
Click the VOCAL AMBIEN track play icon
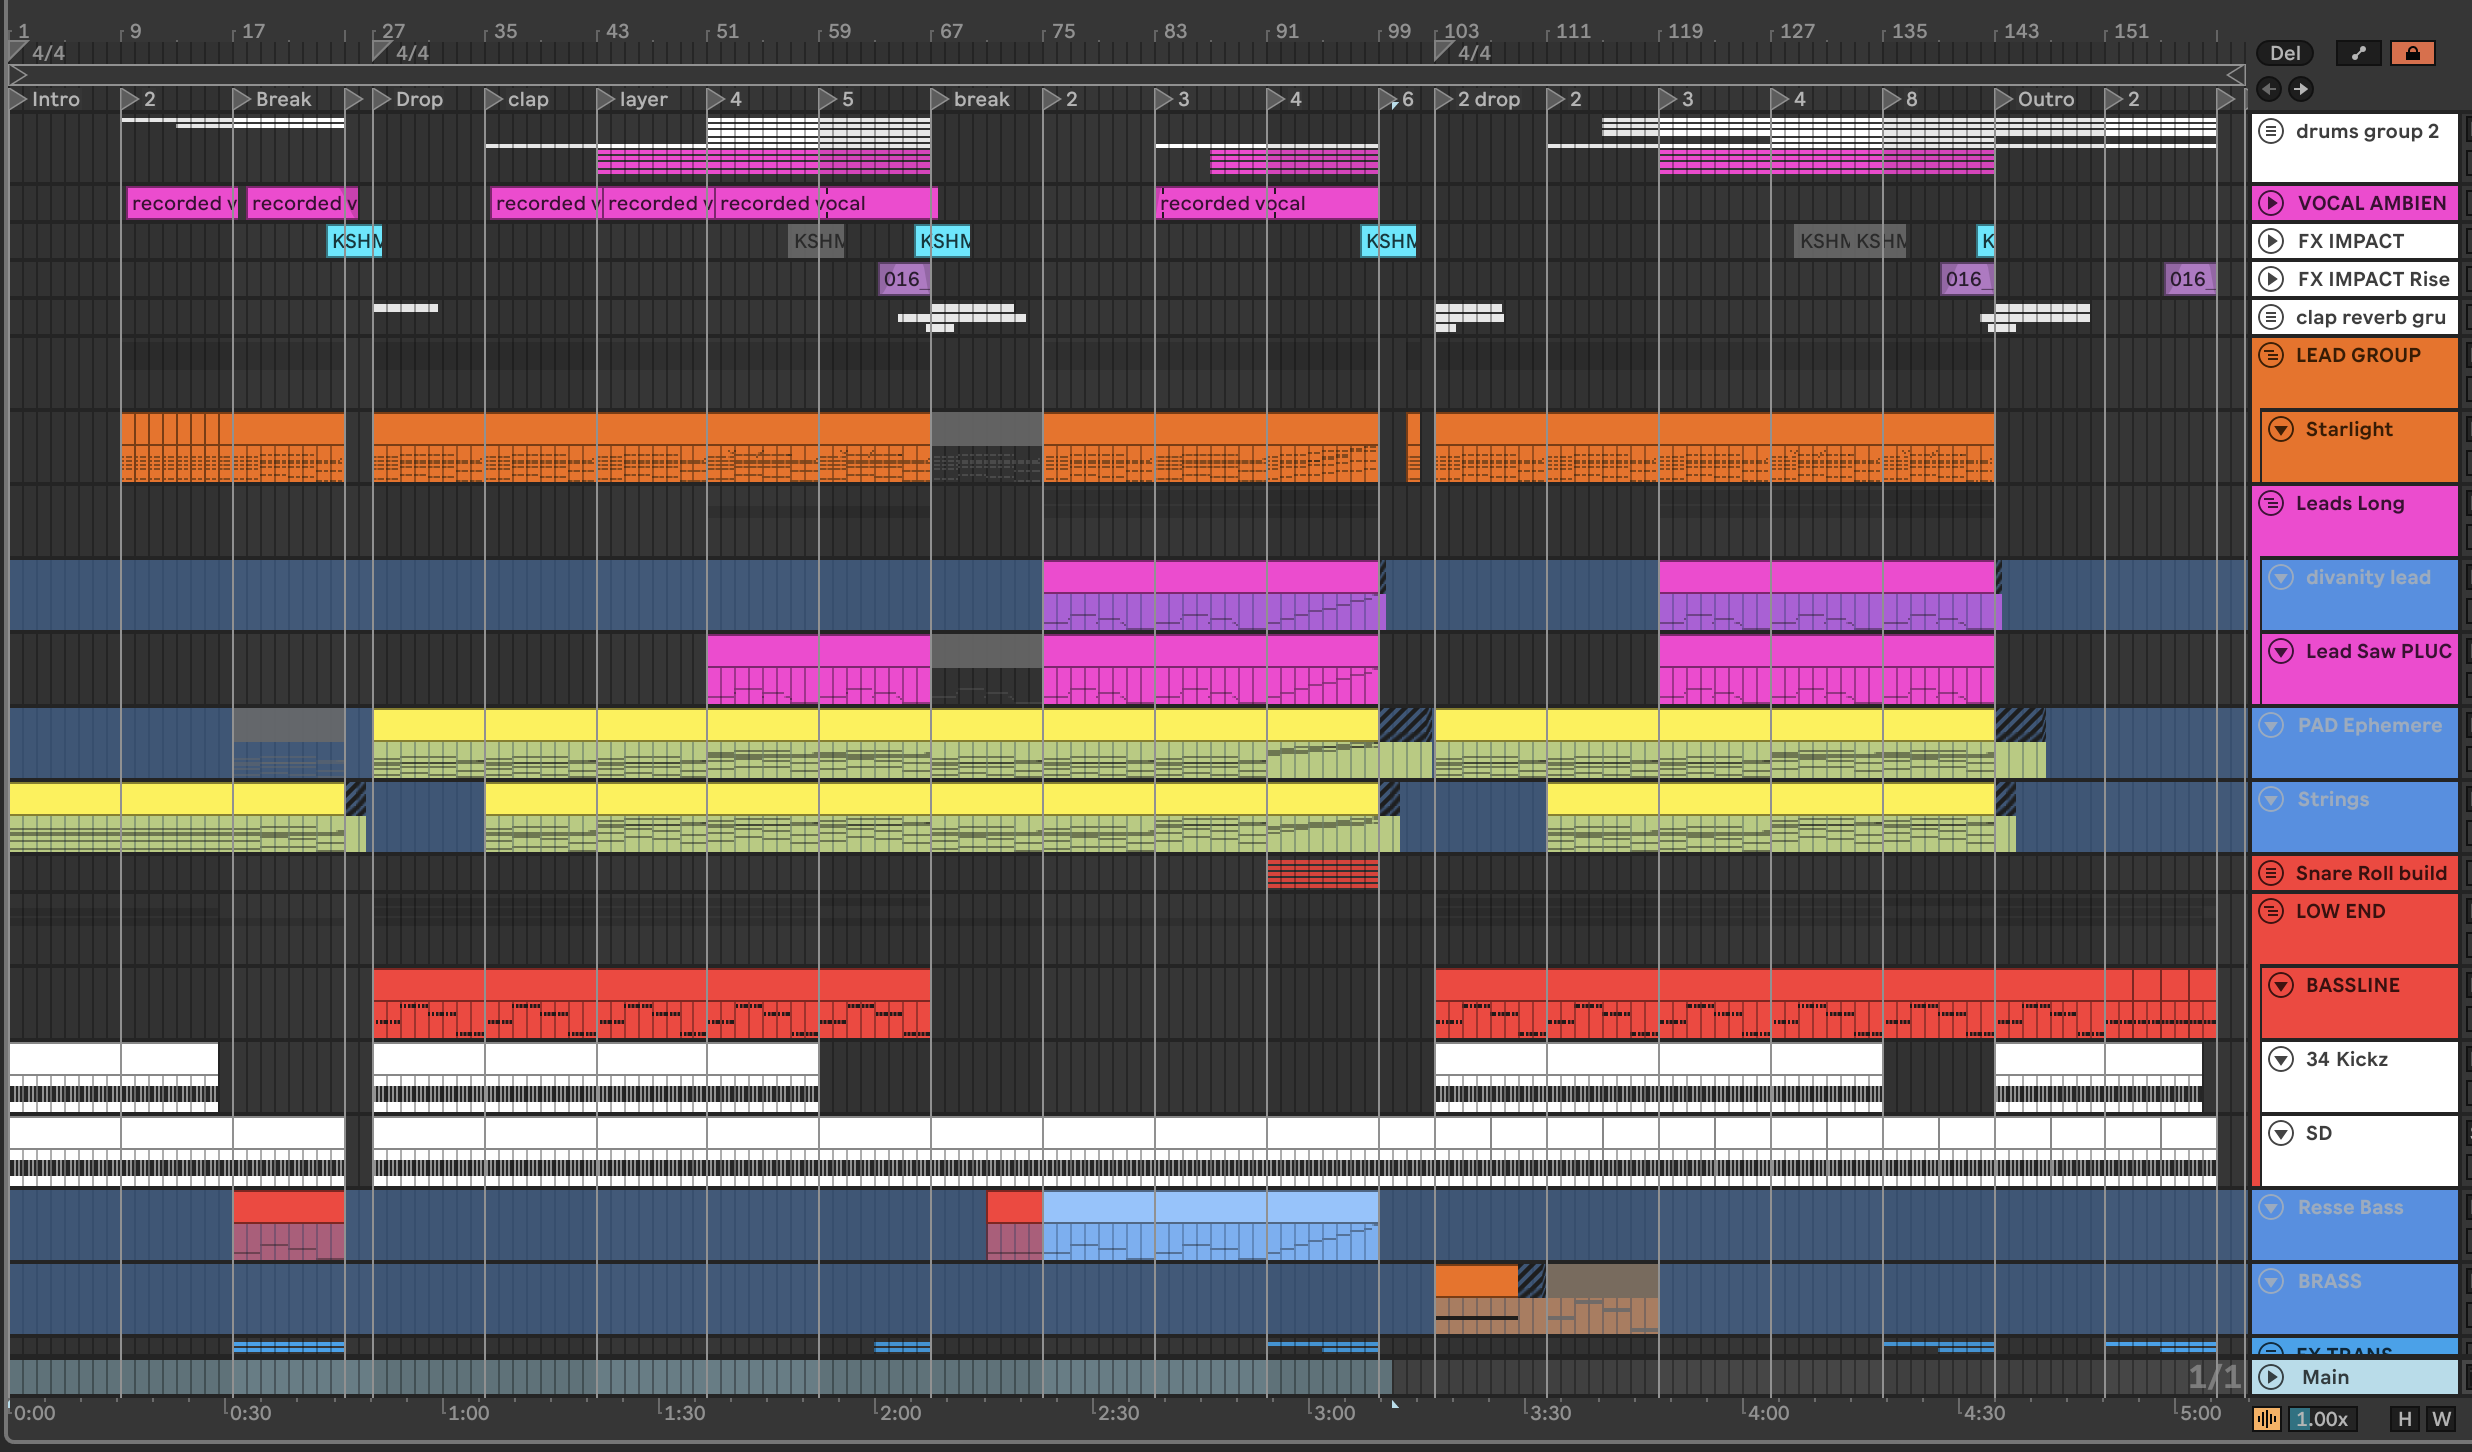coord(2272,203)
